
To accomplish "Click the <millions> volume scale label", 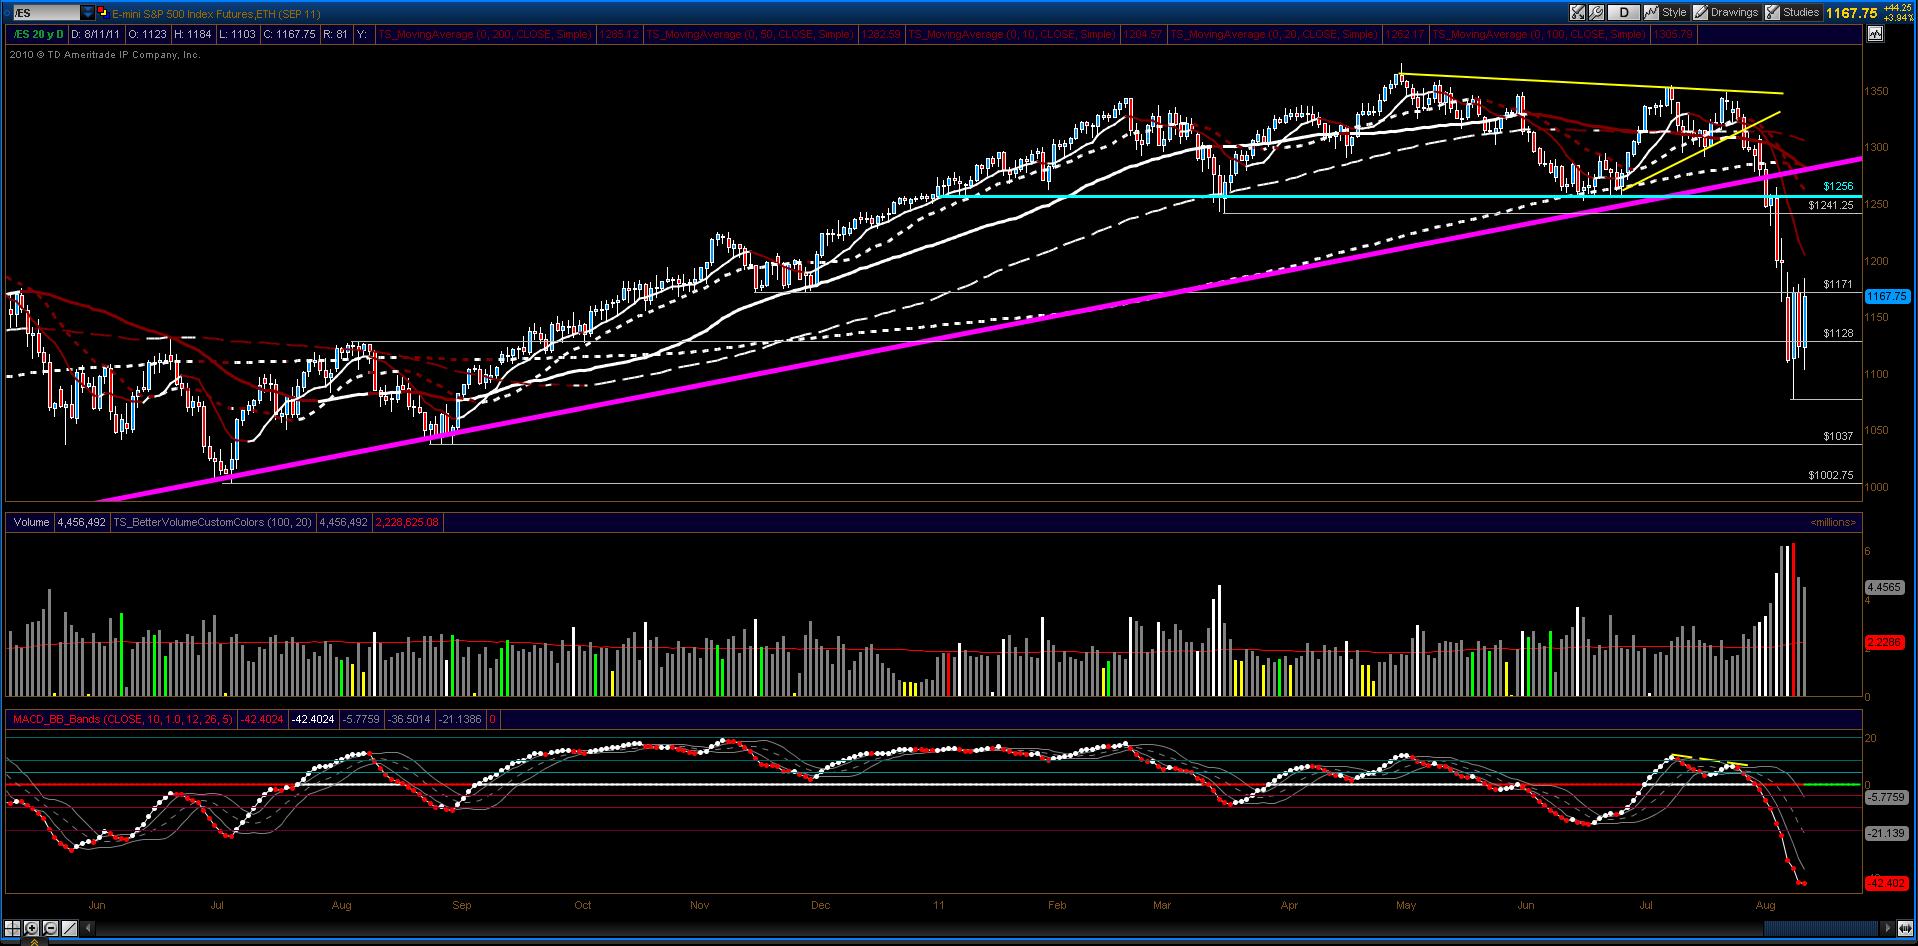I will pyautogui.click(x=1832, y=522).
